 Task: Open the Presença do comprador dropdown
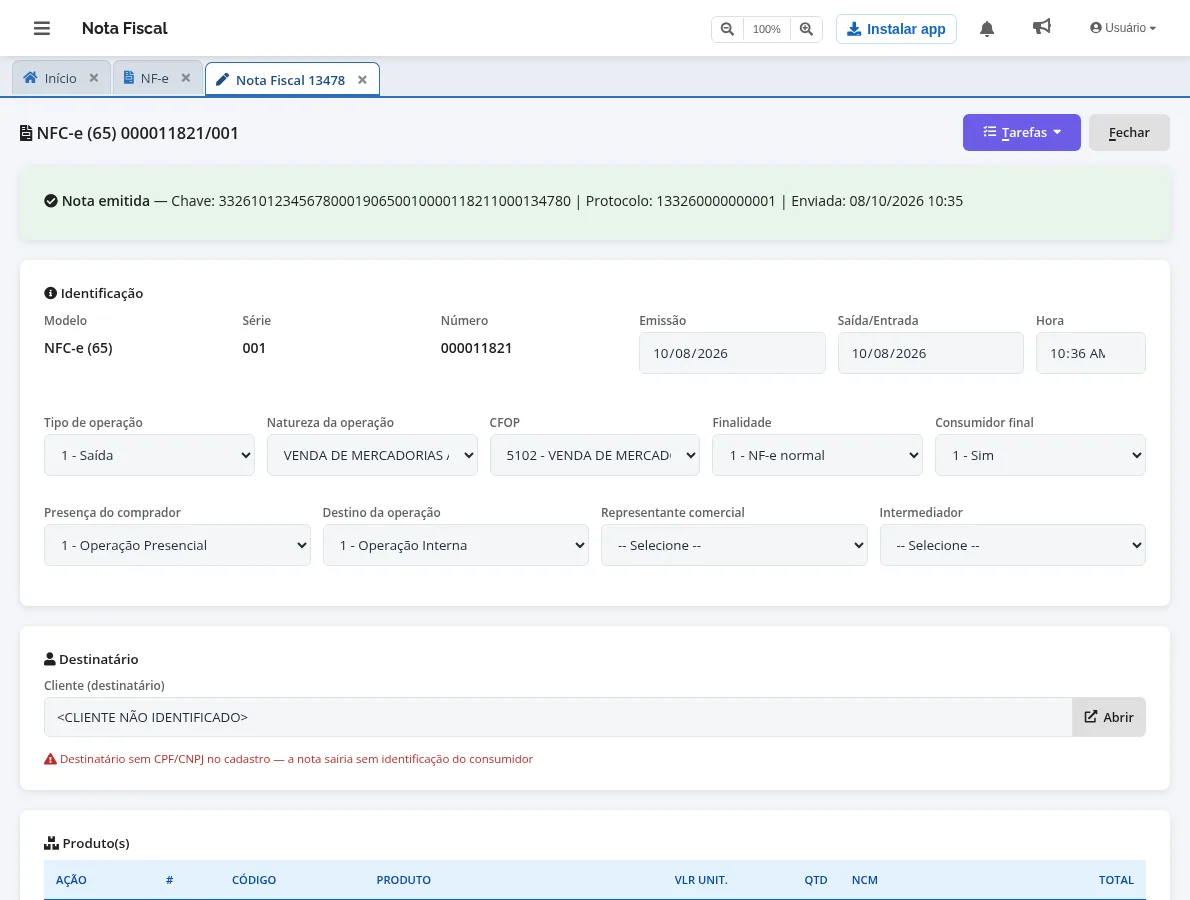click(x=177, y=545)
